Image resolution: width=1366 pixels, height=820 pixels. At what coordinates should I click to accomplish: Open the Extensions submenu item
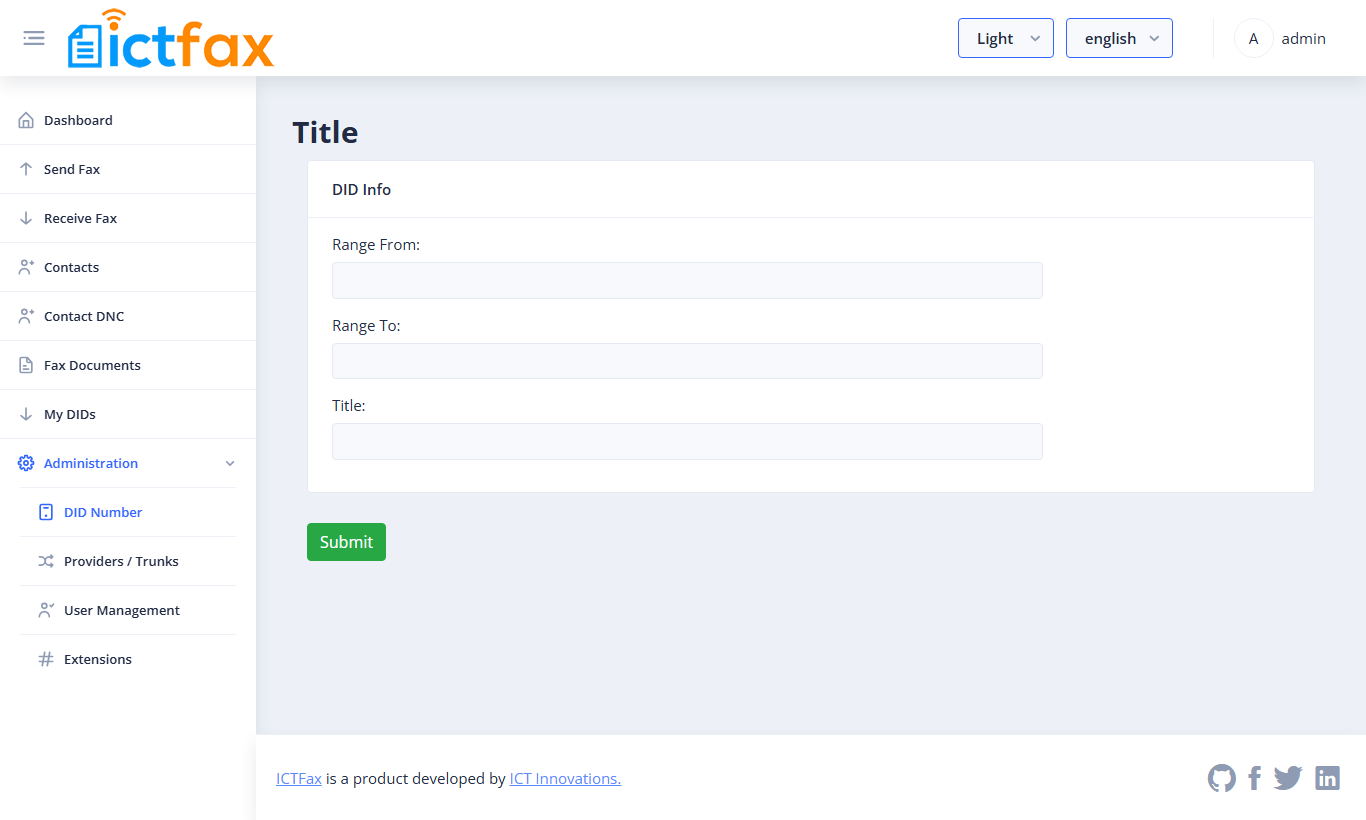(128, 659)
